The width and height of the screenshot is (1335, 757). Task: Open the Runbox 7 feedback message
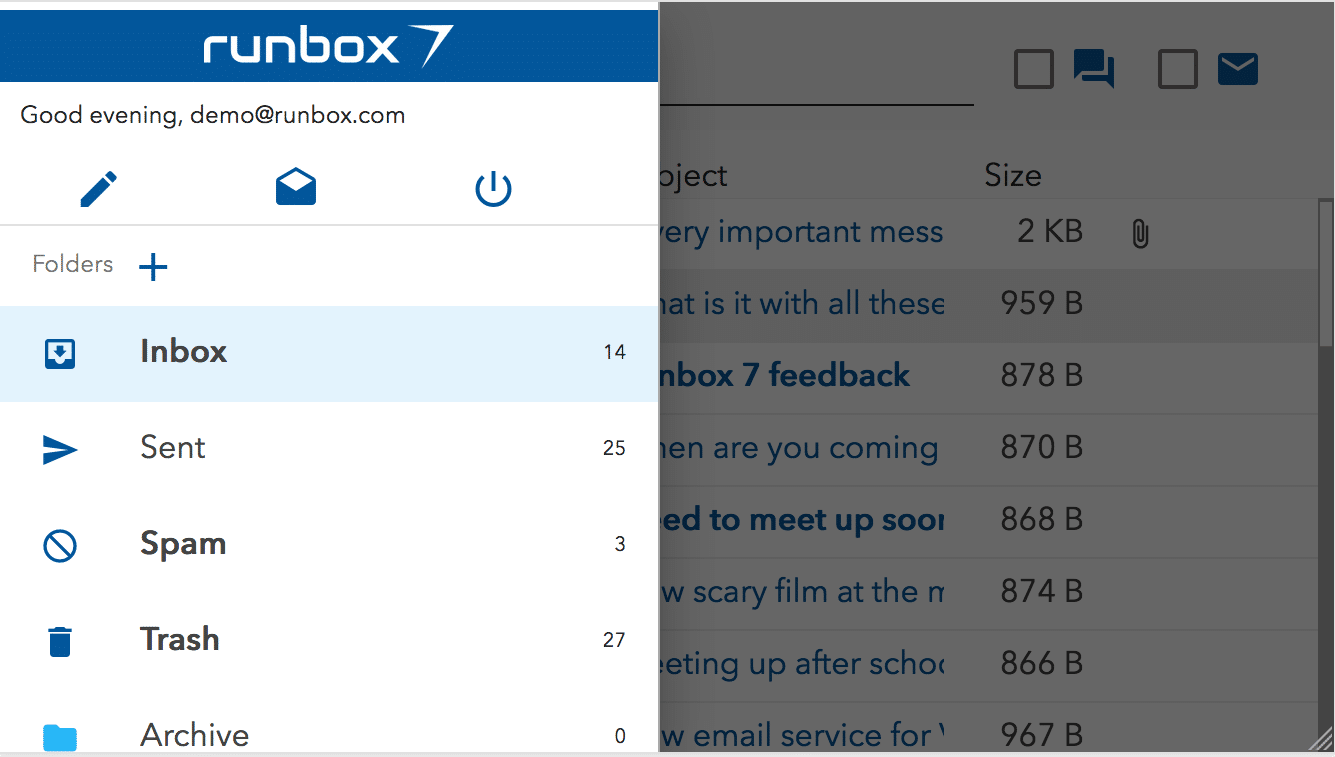[800, 375]
